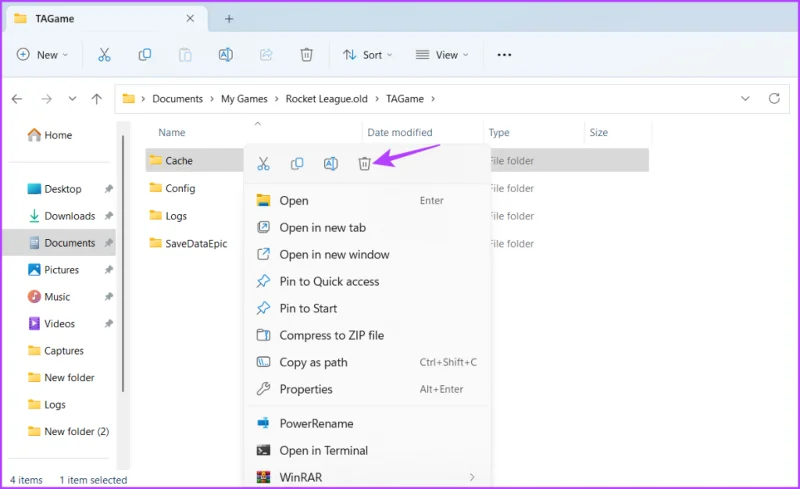Go back using the back arrow
Viewport: 800px width, 489px height.
17,99
